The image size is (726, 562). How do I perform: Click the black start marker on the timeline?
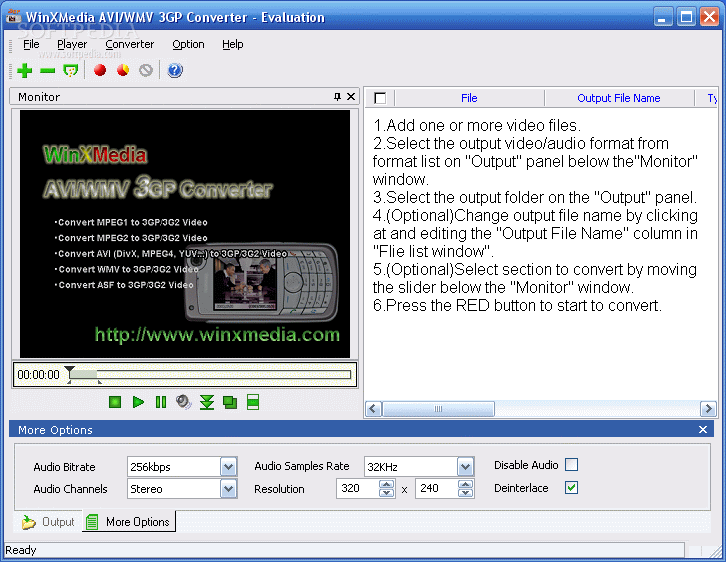pyautogui.click(x=69, y=369)
